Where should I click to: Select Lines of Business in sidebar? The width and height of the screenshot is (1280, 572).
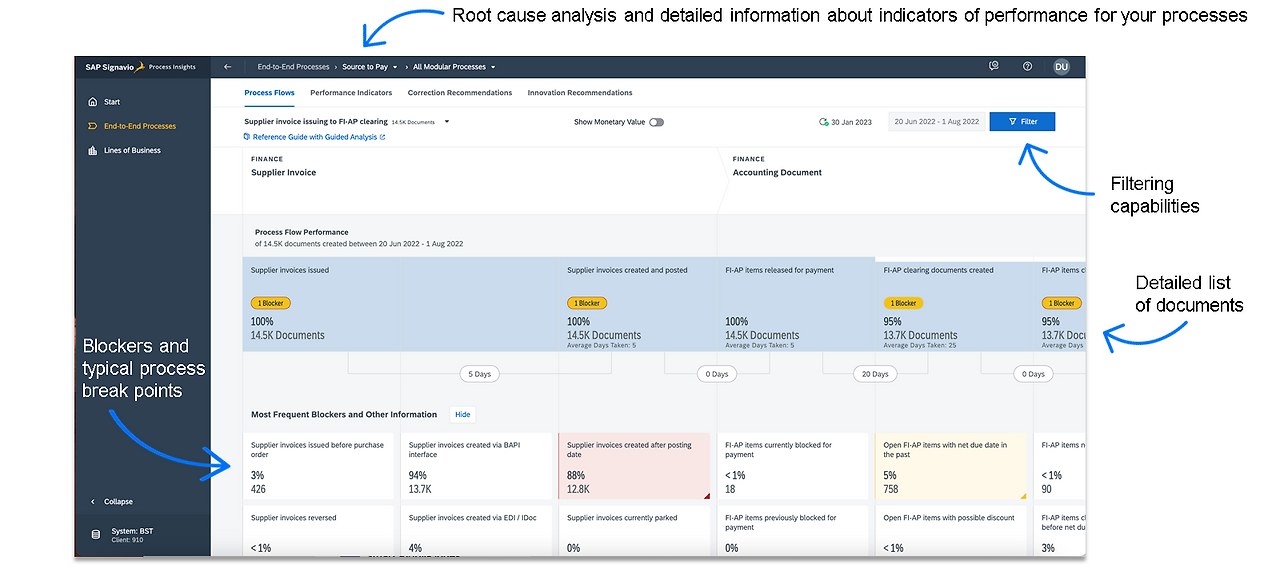[x=132, y=150]
